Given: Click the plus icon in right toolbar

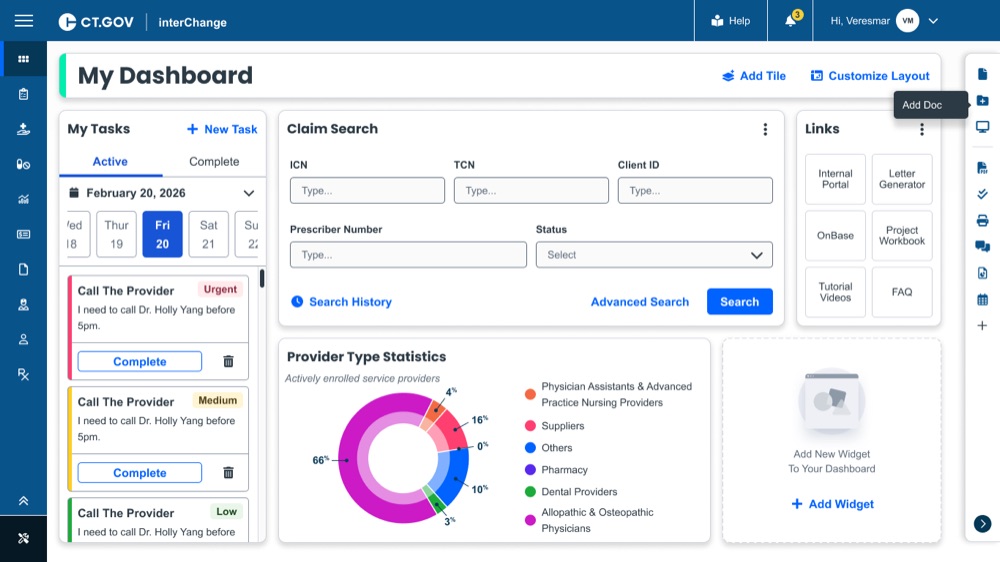Looking at the screenshot, I should [x=982, y=326].
